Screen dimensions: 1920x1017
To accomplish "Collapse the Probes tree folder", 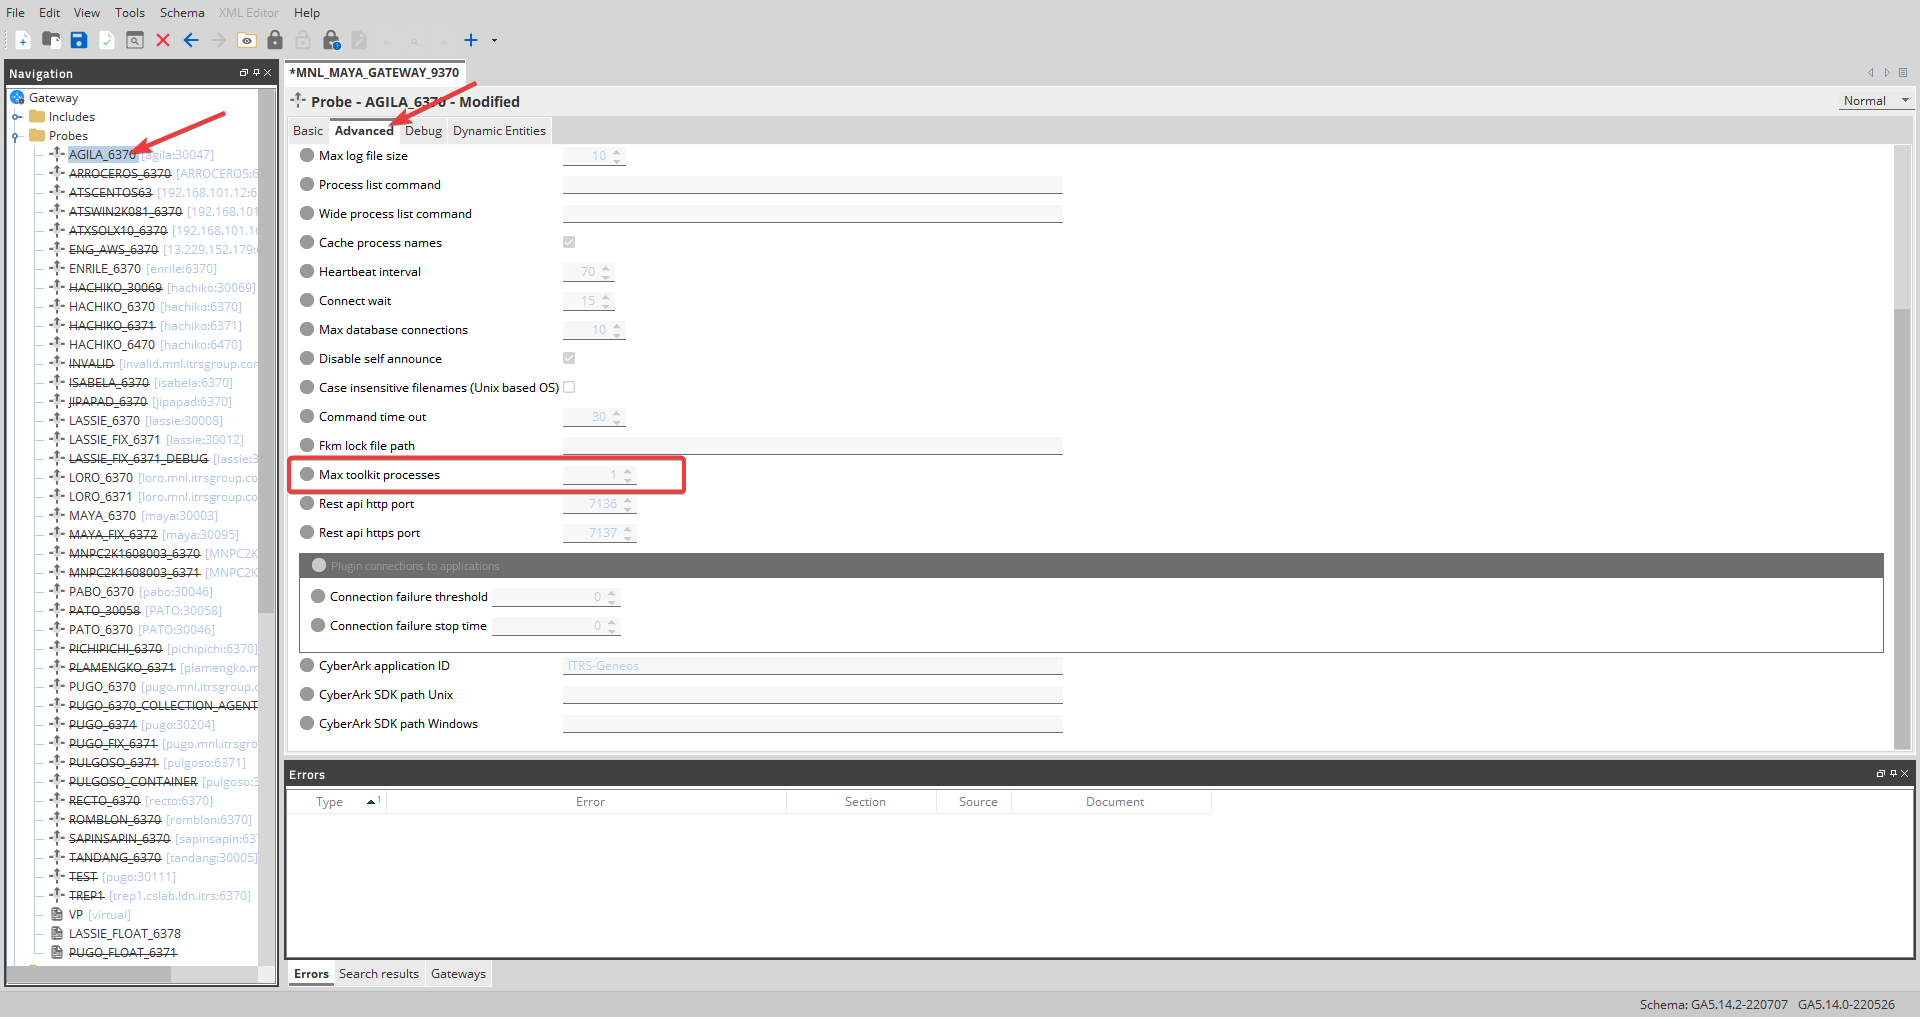I will click(16, 136).
